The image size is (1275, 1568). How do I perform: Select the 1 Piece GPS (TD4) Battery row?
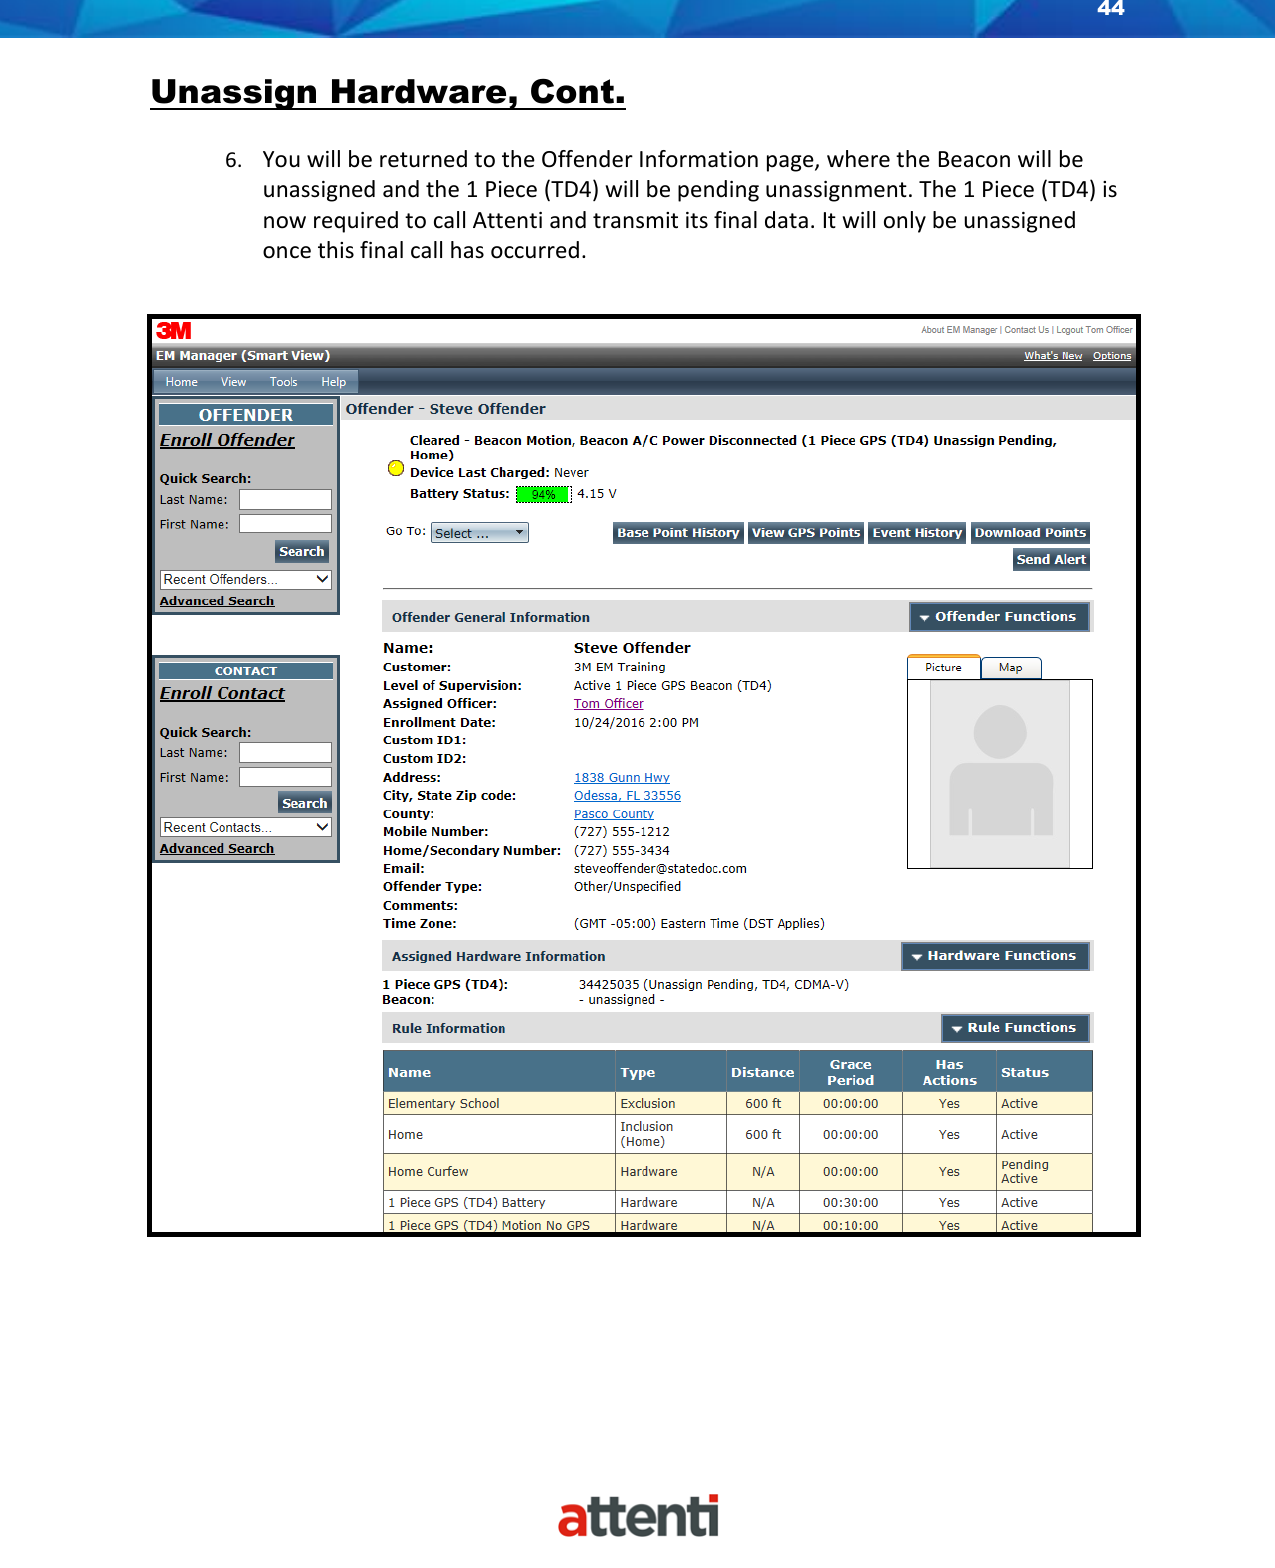coord(738,1203)
